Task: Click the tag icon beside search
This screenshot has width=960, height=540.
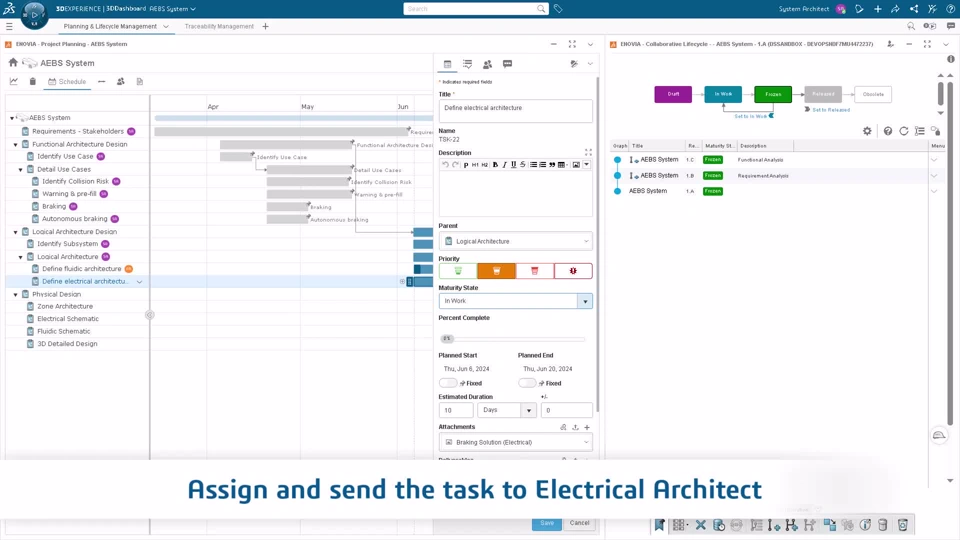Action: click(558, 9)
